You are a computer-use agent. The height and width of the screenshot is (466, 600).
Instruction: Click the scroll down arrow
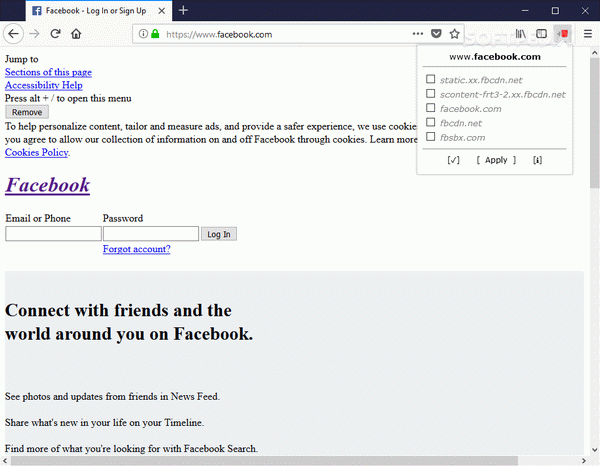pyautogui.click(x=595, y=450)
